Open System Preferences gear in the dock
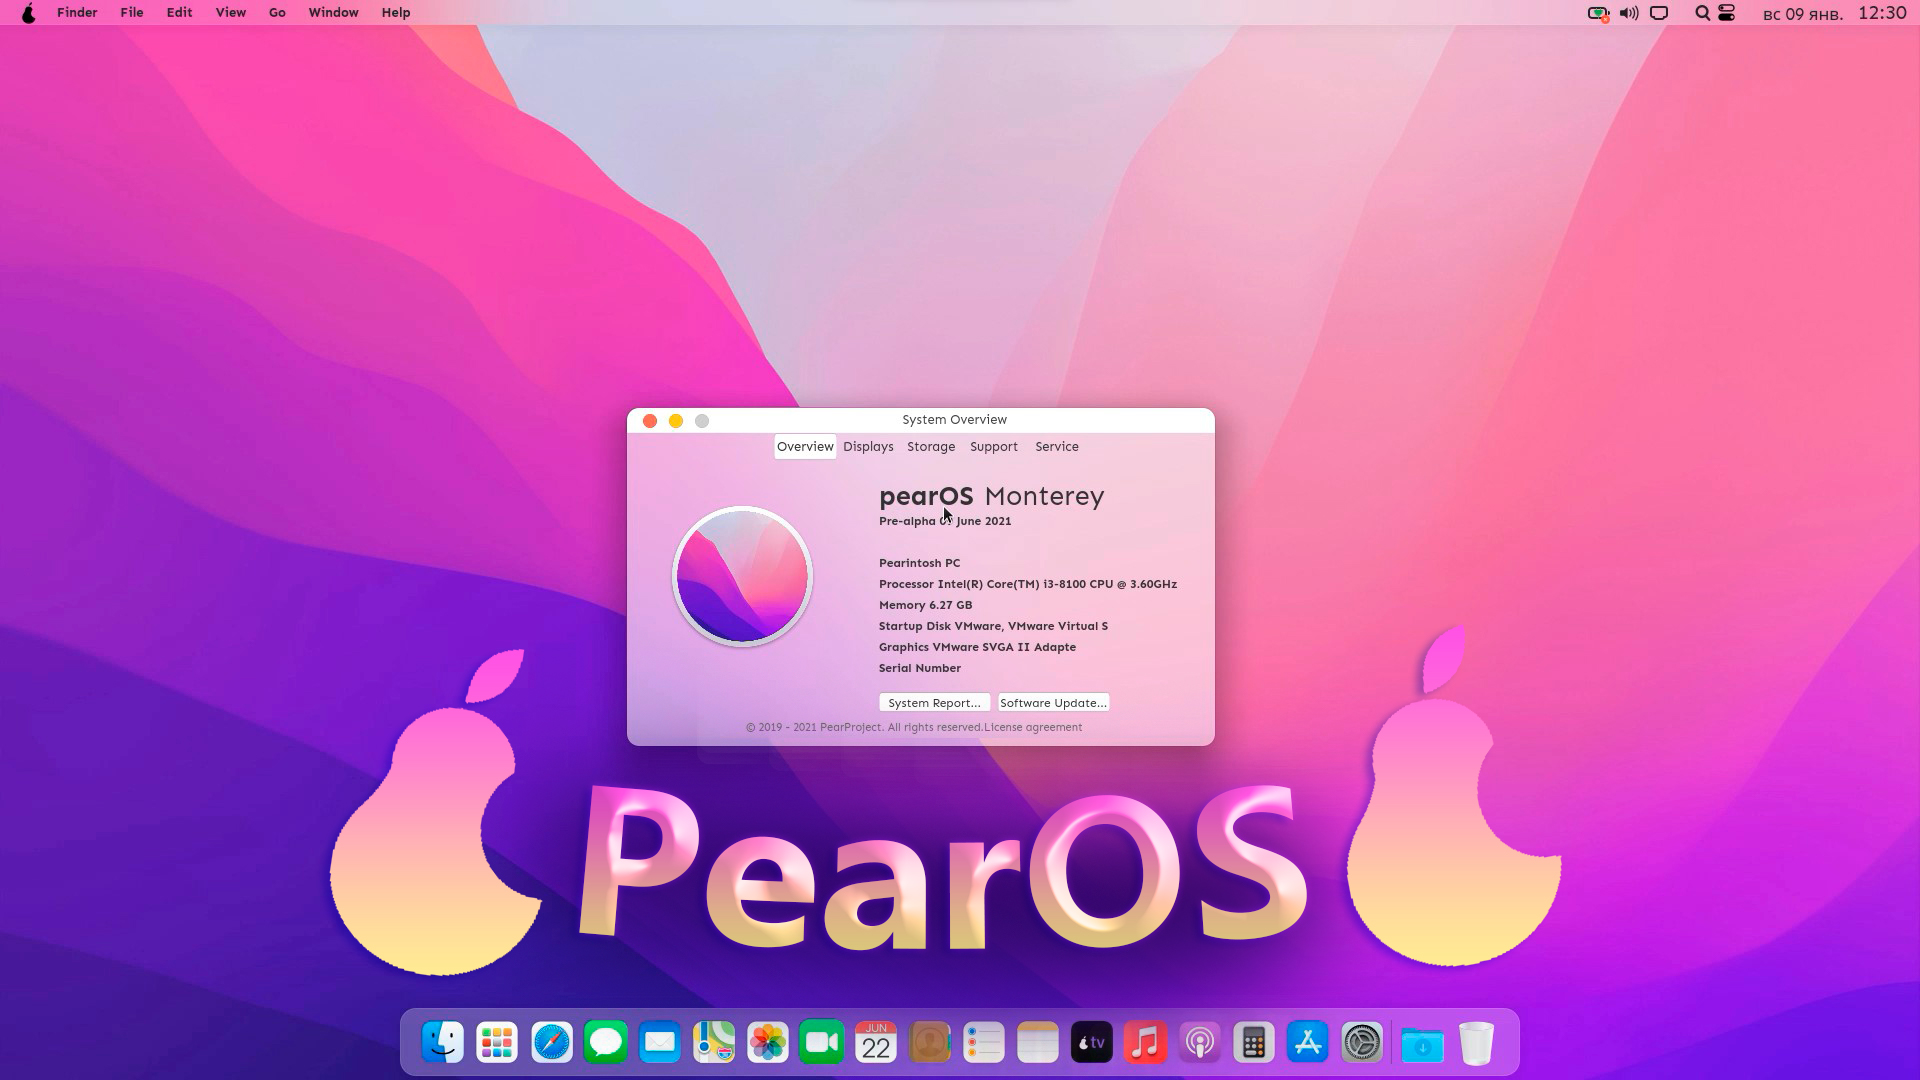The height and width of the screenshot is (1080, 1920). [x=1361, y=1043]
